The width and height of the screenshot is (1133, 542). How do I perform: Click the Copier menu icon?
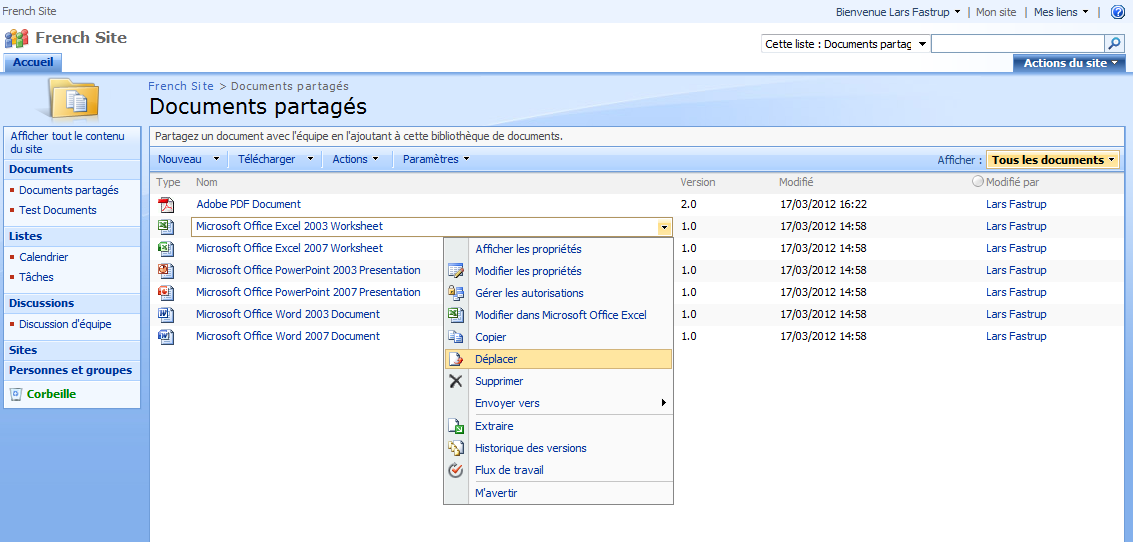pos(455,337)
